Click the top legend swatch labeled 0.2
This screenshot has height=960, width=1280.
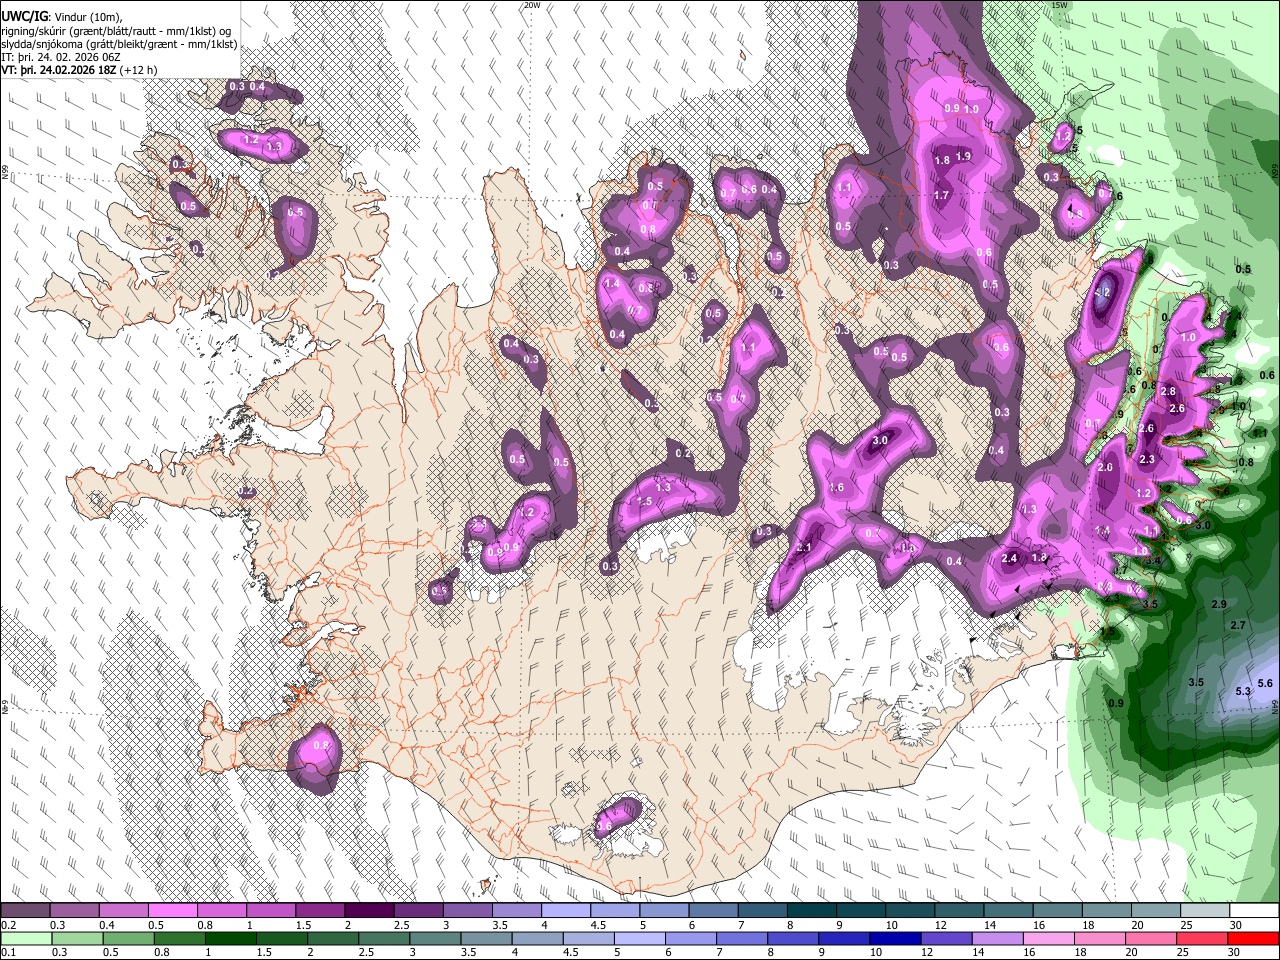point(25,911)
